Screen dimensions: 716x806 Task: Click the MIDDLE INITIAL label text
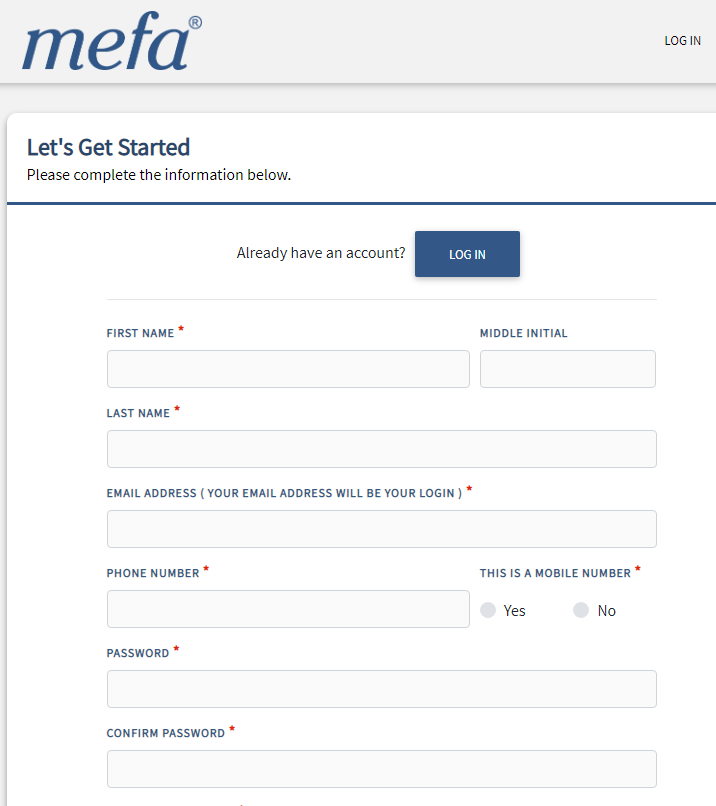pos(523,333)
